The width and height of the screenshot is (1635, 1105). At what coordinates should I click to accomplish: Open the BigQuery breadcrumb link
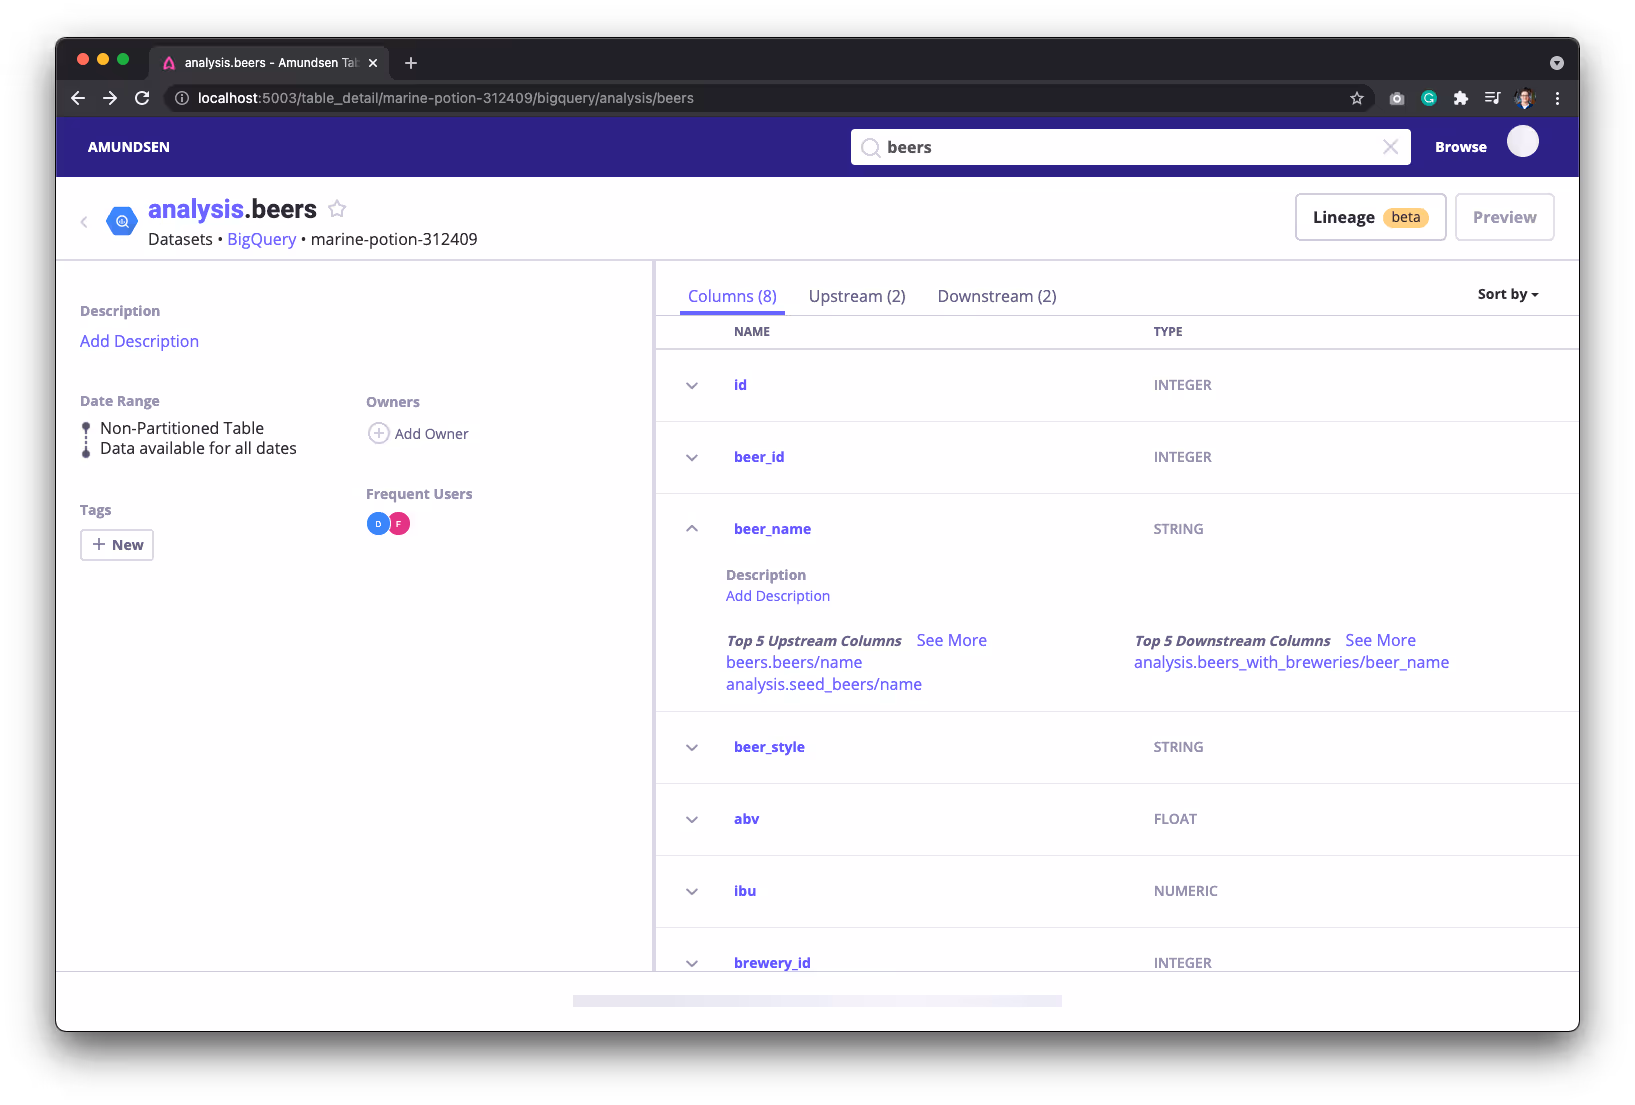tap(262, 239)
